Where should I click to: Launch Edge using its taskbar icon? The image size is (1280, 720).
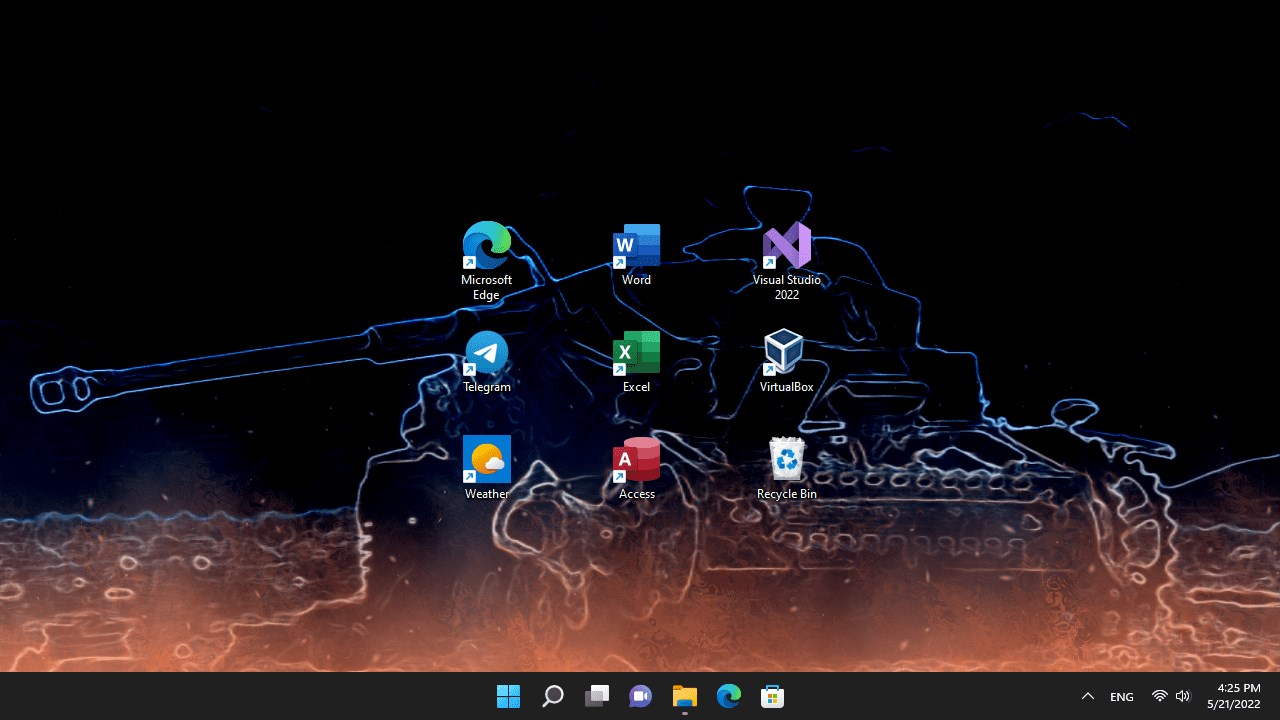pos(728,695)
